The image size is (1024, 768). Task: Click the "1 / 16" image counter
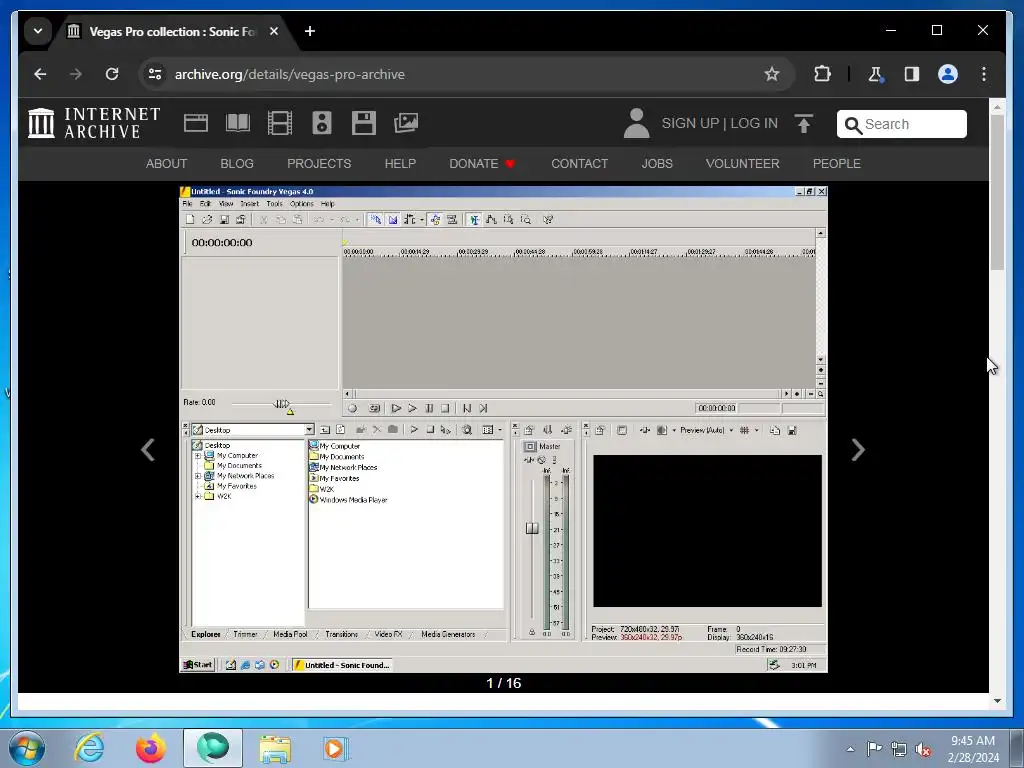click(504, 683)
